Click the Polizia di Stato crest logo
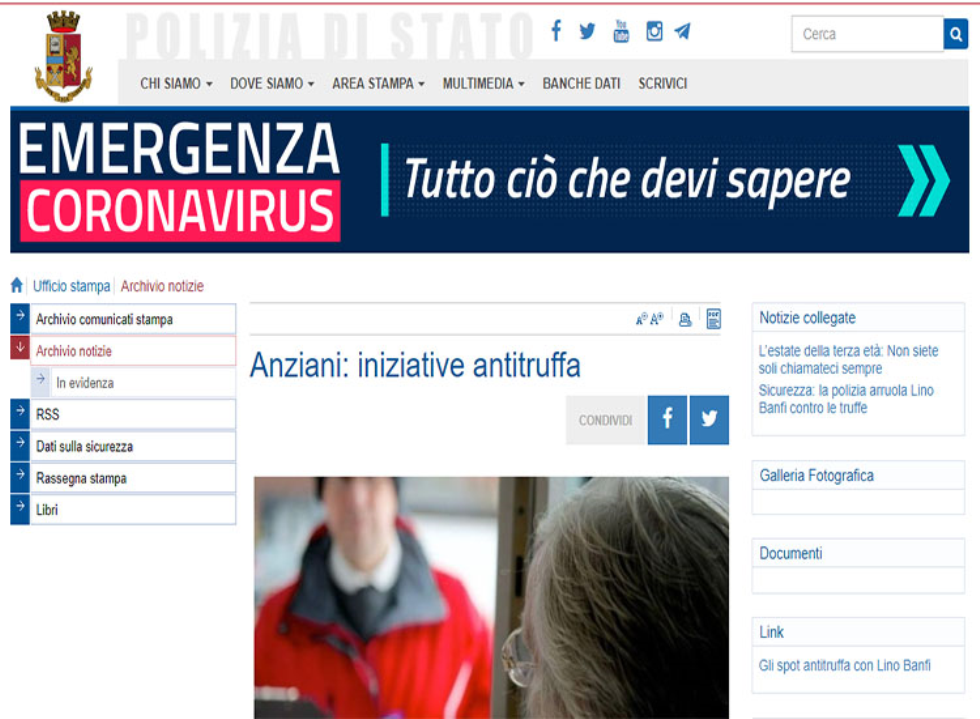Image resolution: width=980 pixels, height=719 pixels. (x=63, y=56)
